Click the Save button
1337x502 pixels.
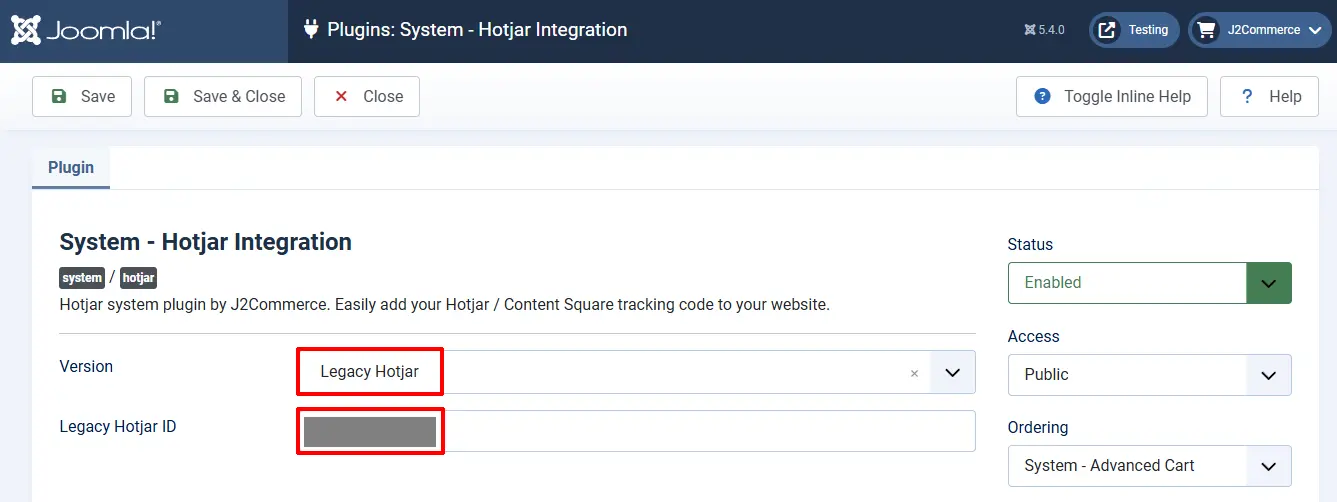pos(82,96)
